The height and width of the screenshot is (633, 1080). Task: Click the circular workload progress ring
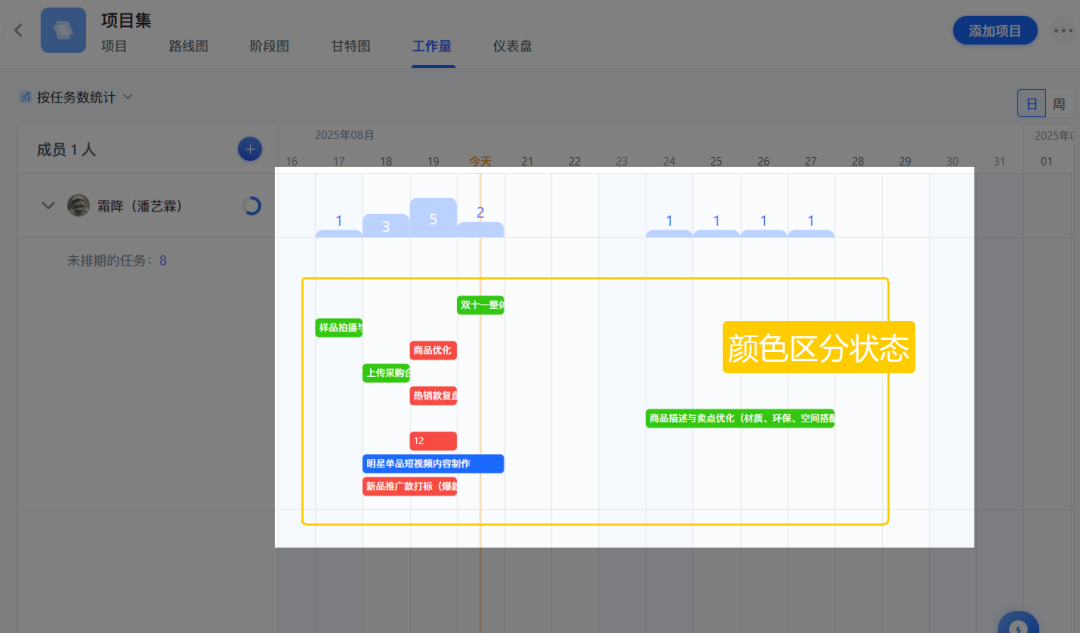[x=251, y=206]
